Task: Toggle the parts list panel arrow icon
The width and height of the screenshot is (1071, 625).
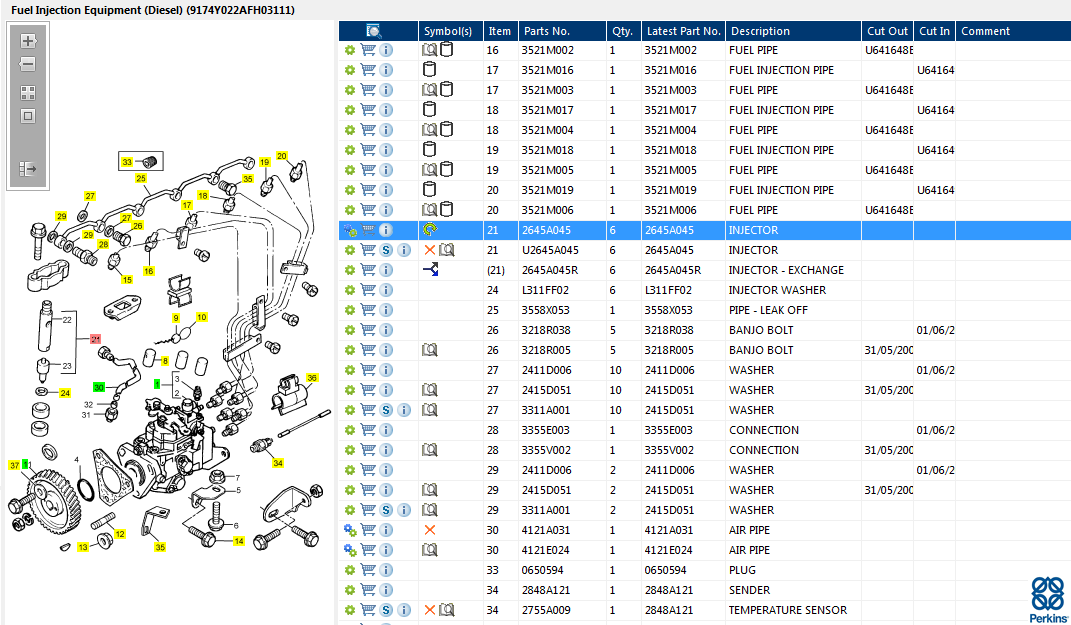Action: coord(28,169)
